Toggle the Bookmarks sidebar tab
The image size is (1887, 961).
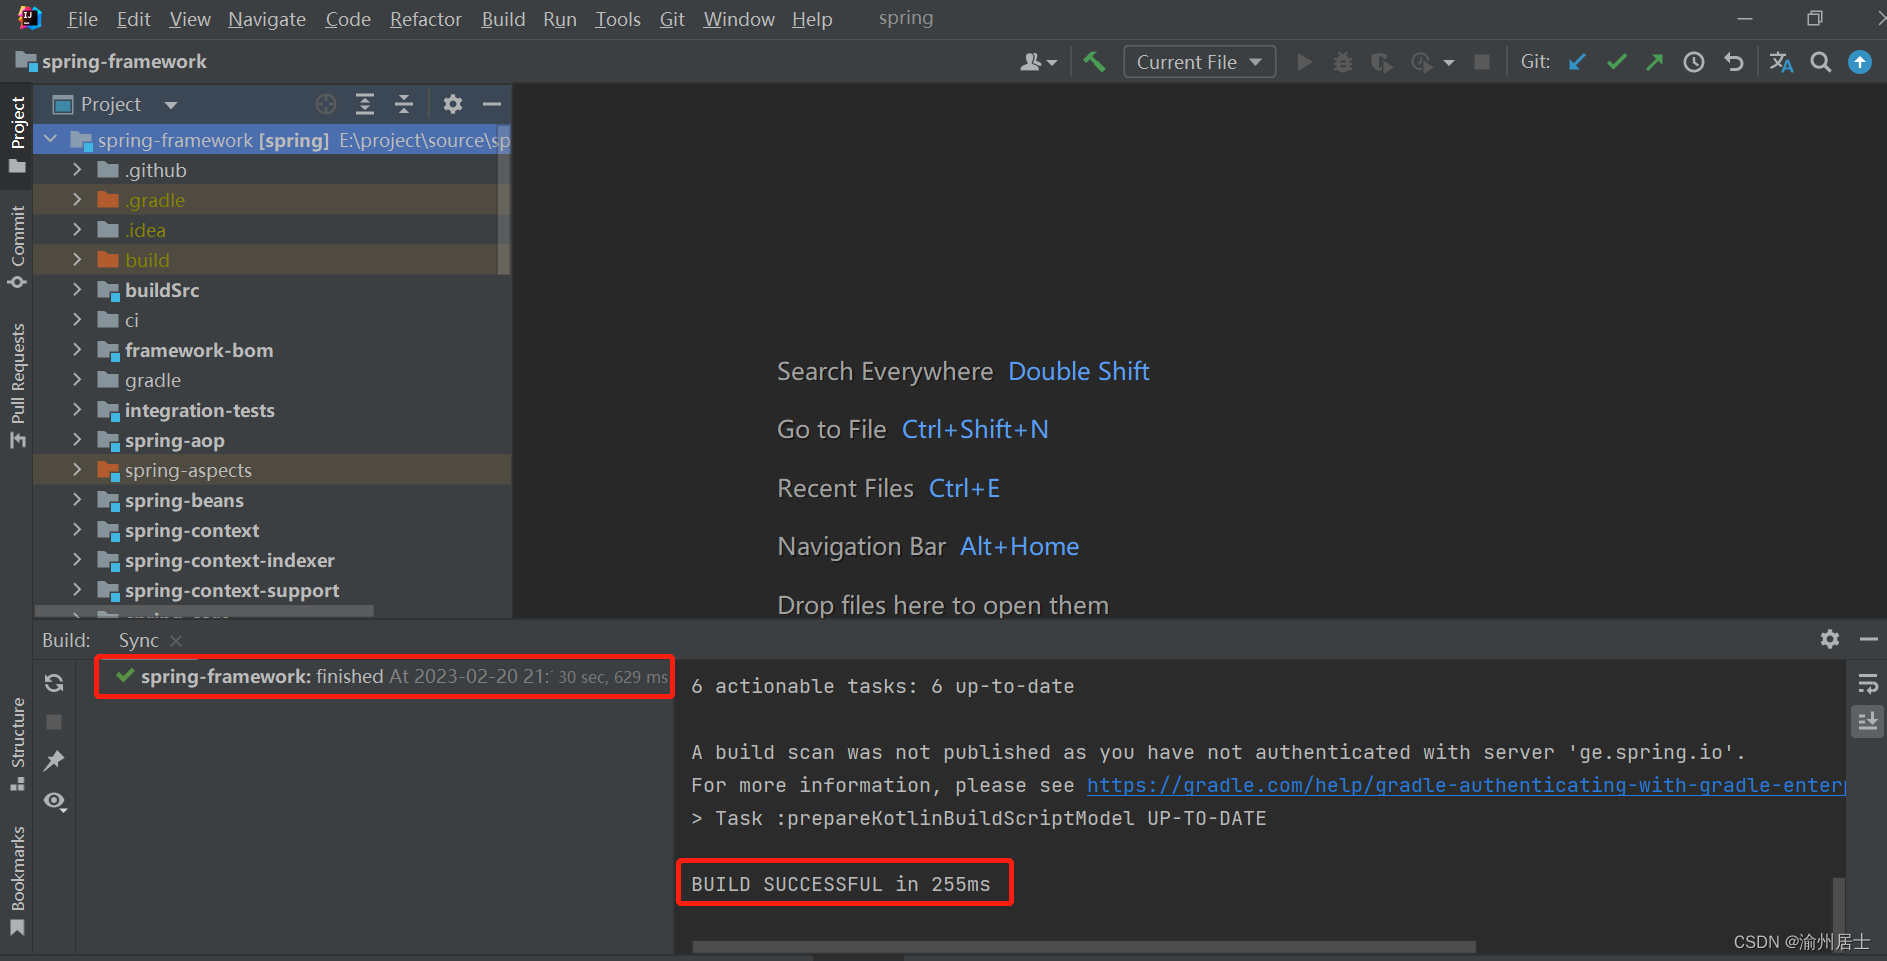17,881
